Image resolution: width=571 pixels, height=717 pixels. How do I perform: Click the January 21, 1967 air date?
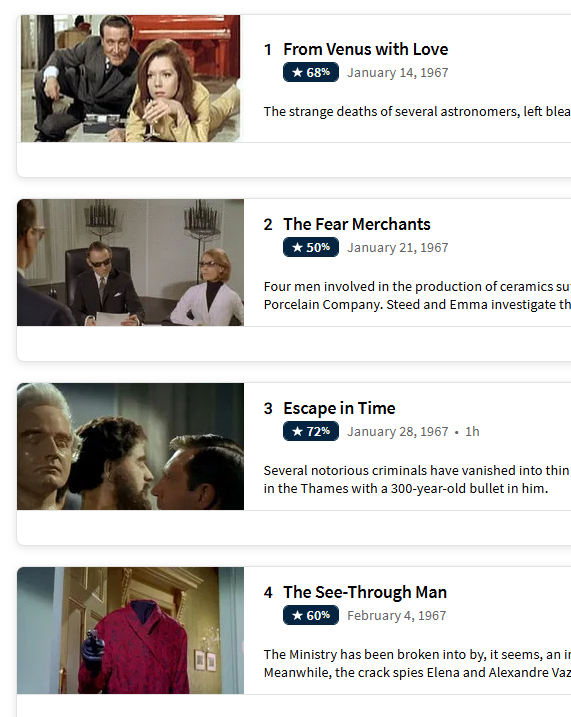(398, 248)
